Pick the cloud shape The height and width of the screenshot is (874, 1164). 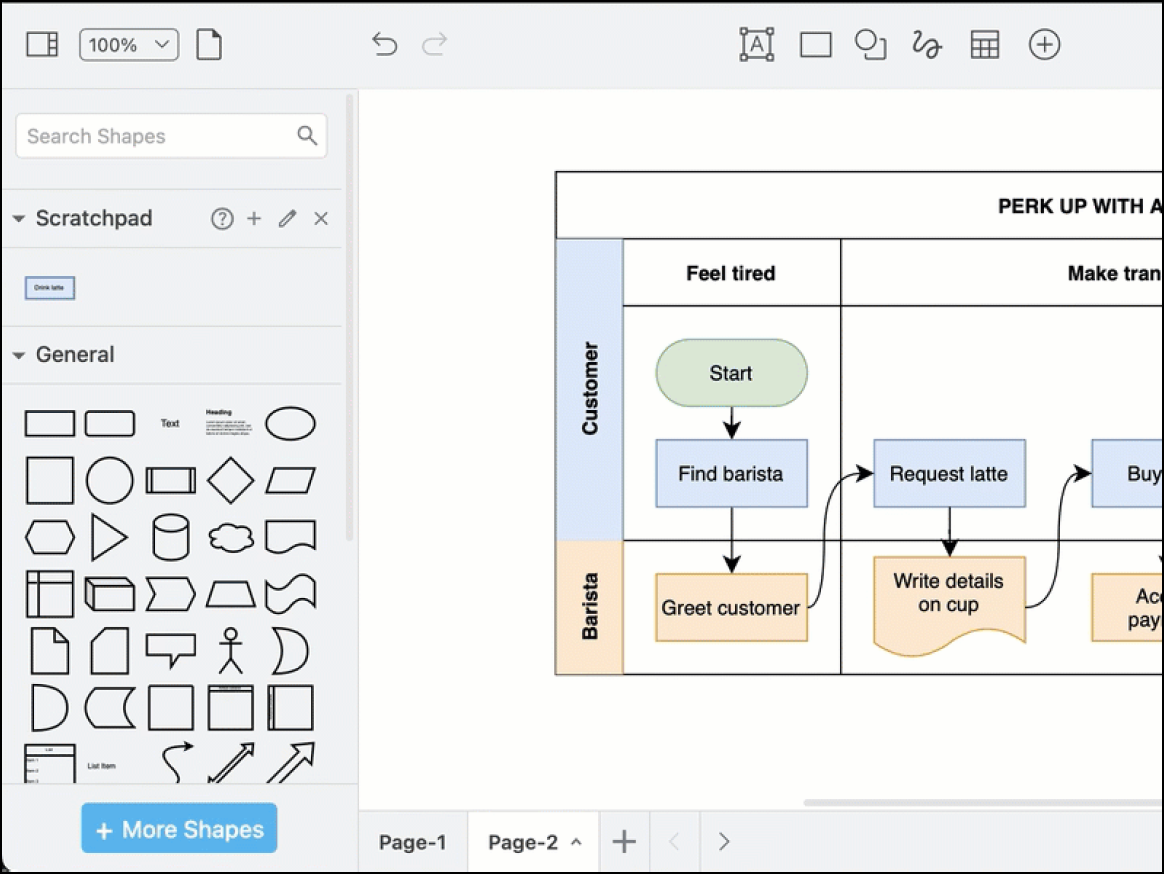[230, 538]
